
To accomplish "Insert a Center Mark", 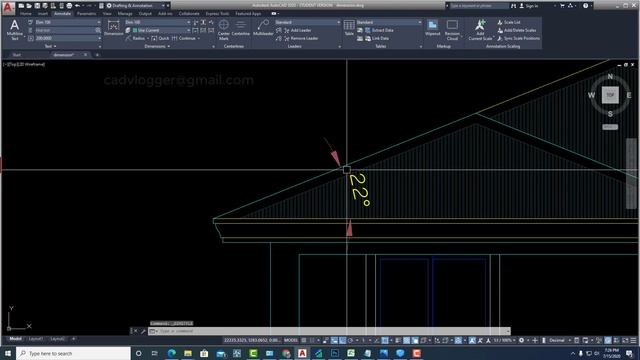I will [x=224, y=30].
